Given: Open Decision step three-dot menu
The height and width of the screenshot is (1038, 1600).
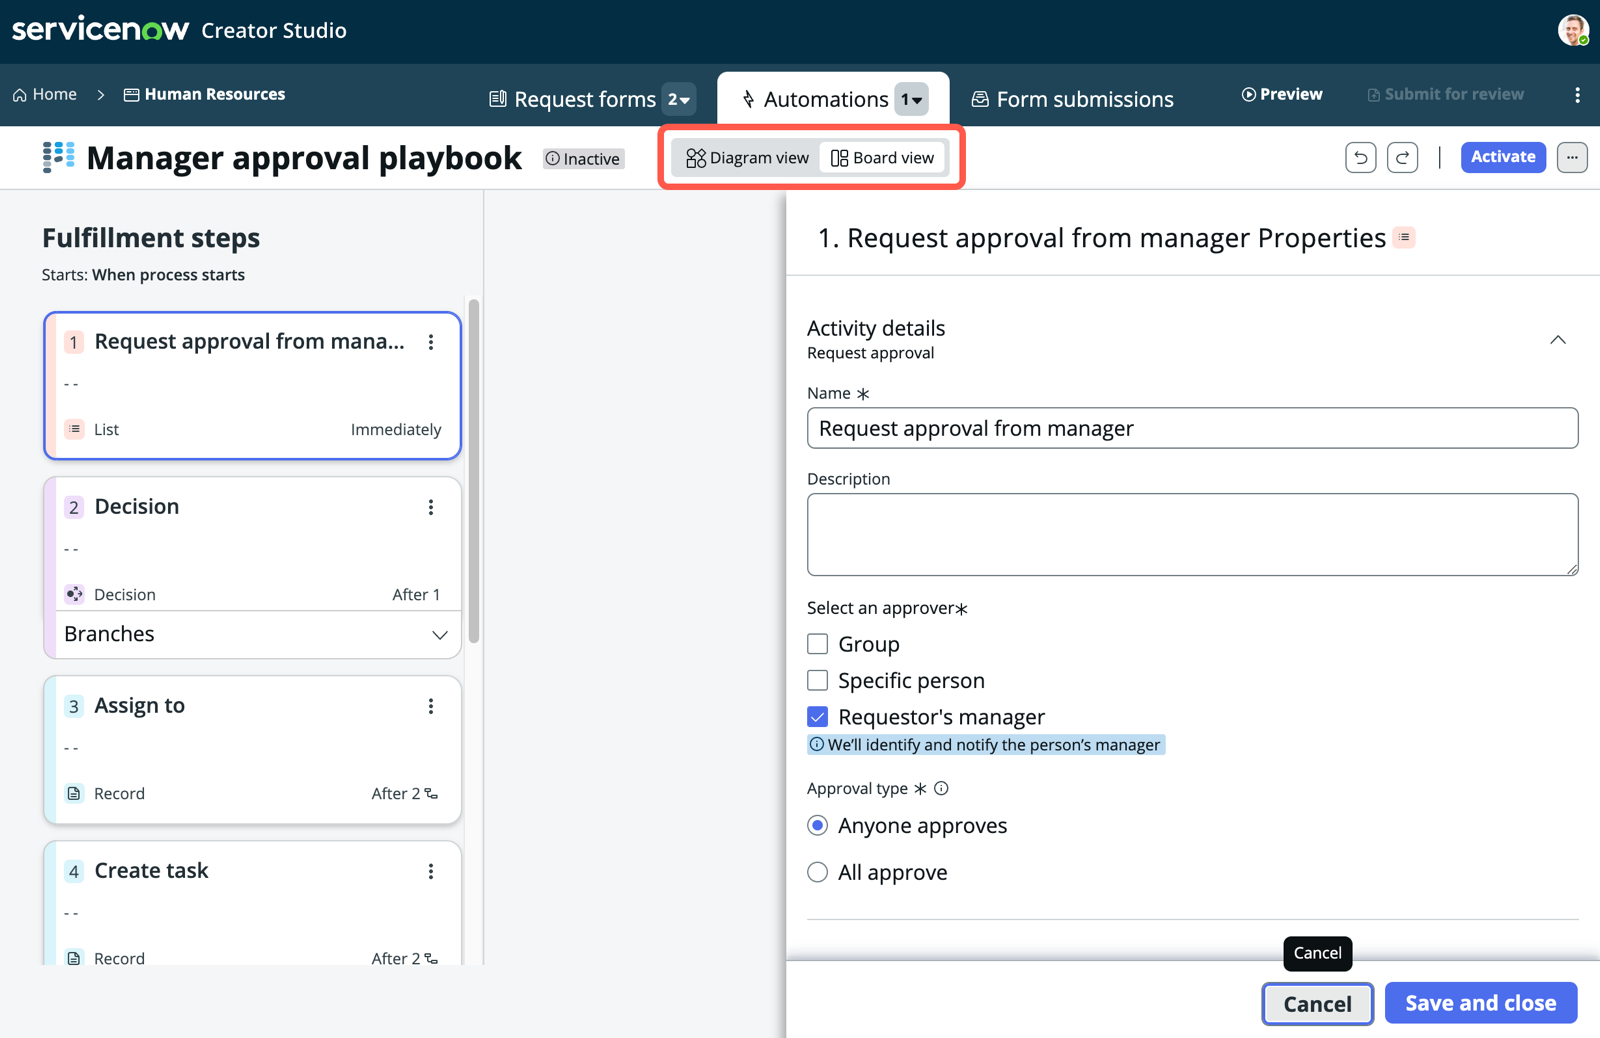Looking at the screenshot, I should point(431,507).
